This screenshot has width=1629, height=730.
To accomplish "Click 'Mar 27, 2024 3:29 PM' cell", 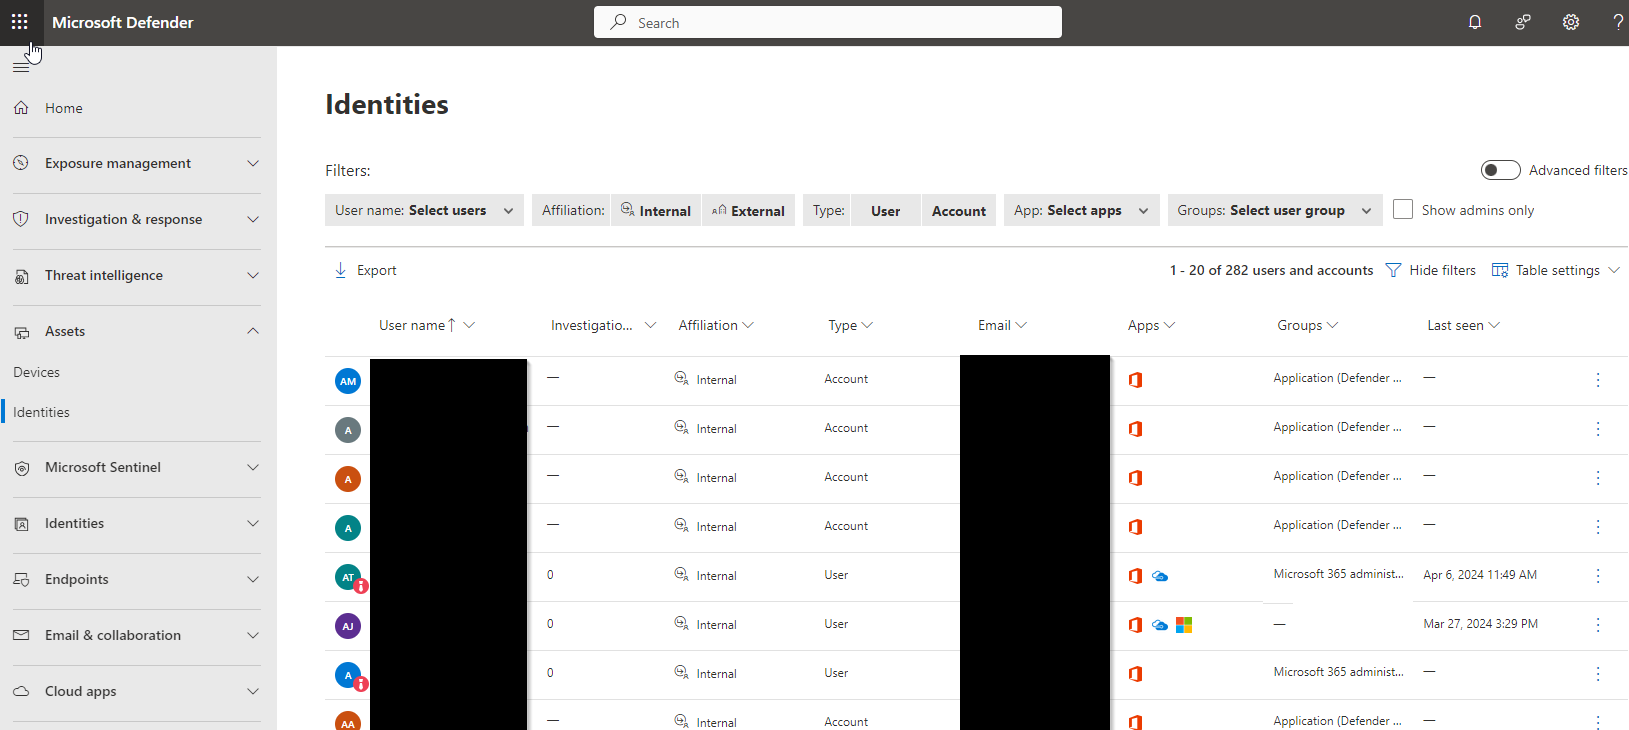I will point(1481,624).
